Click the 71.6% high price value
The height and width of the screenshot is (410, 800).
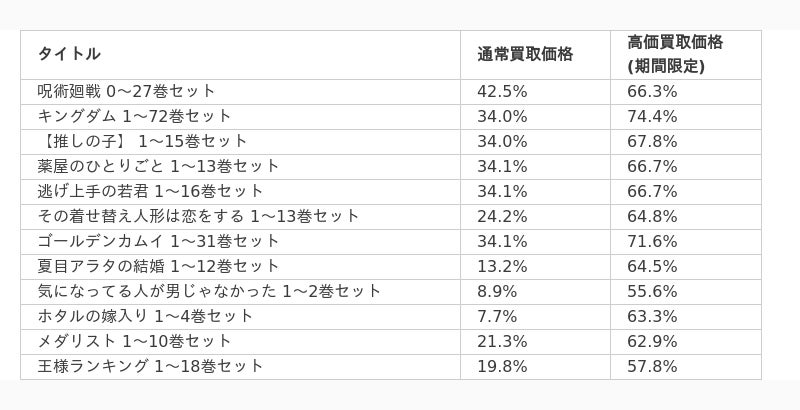coord(652,242)
